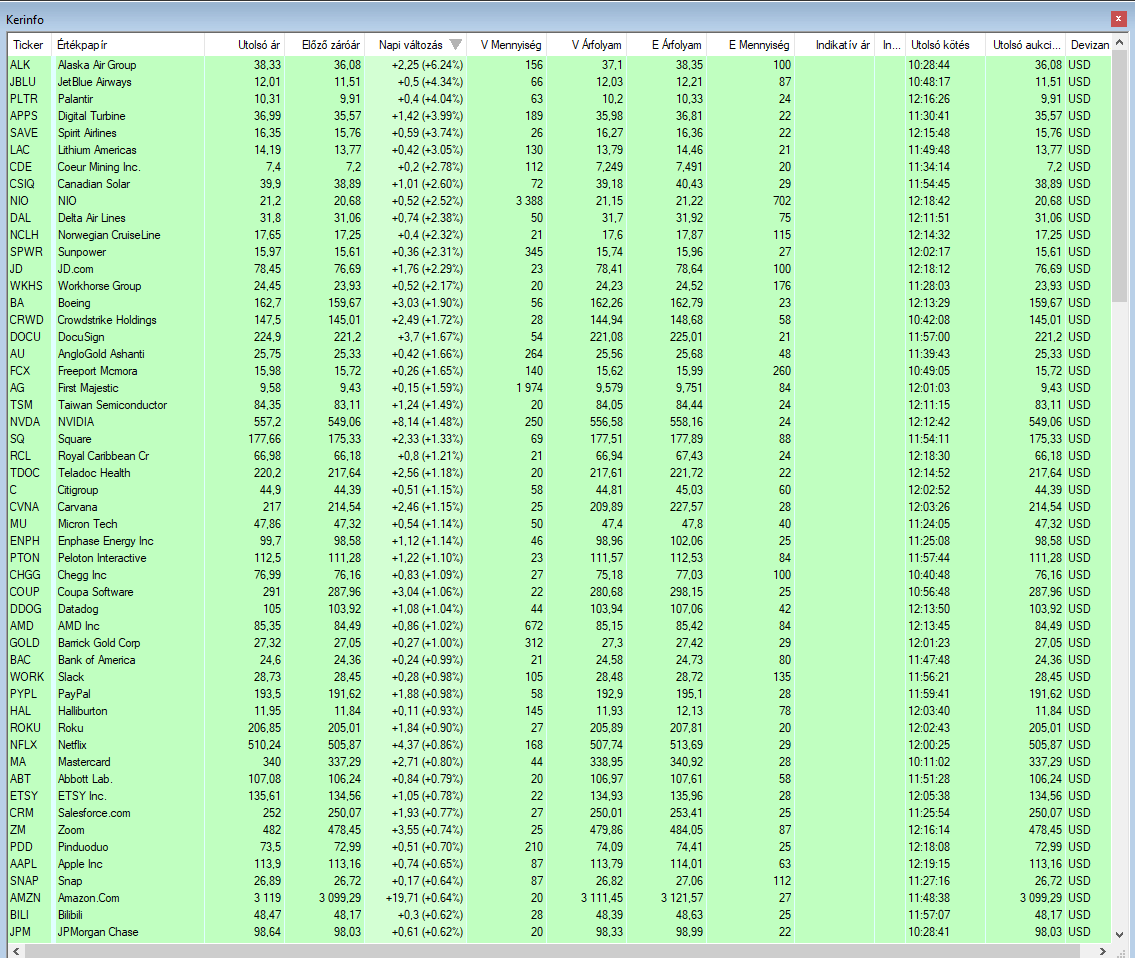Select Teladoc Health row
The image size is (1135, 958).
click(x=560, y=473)
